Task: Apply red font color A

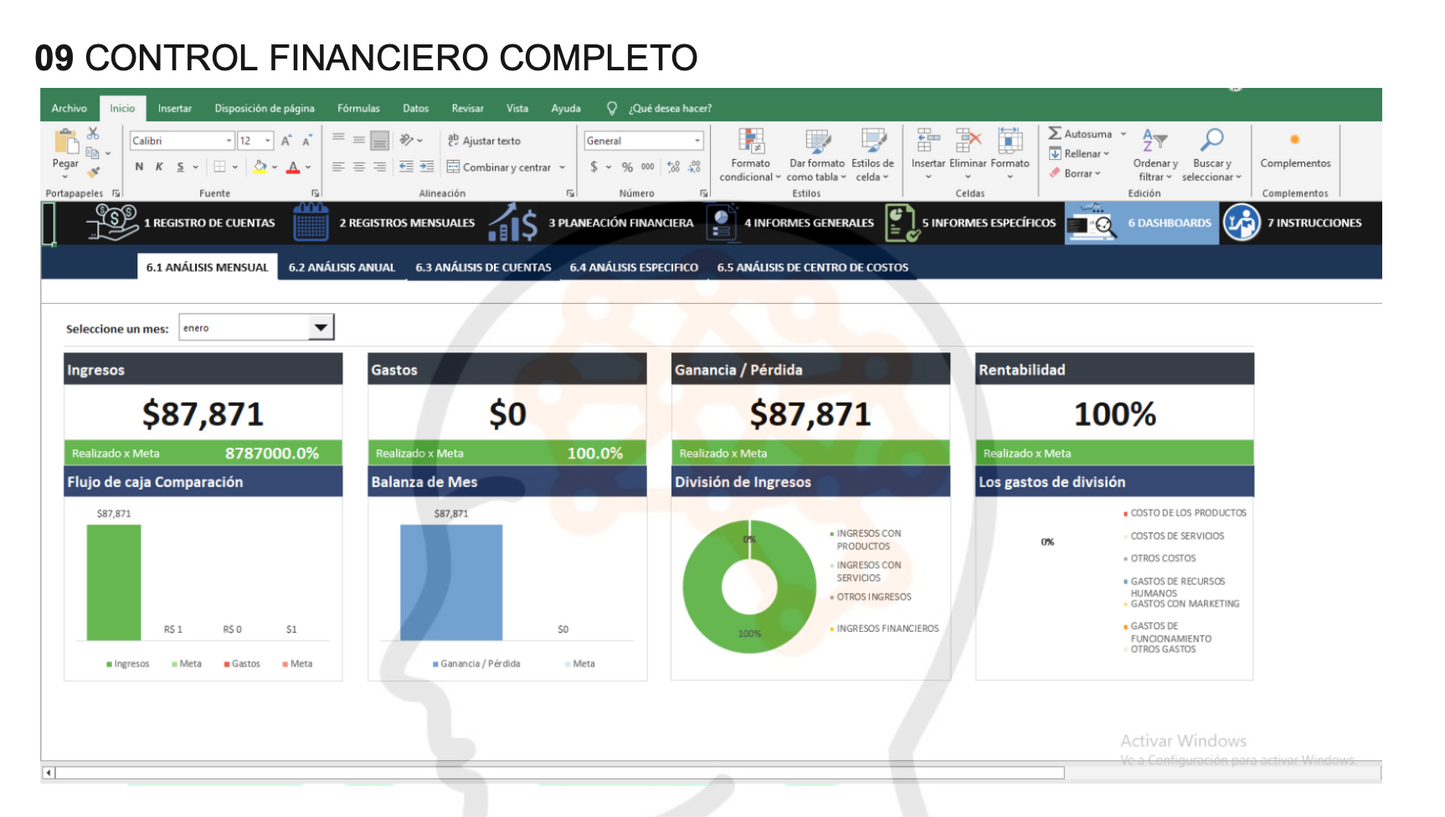Action: point(293,167)
